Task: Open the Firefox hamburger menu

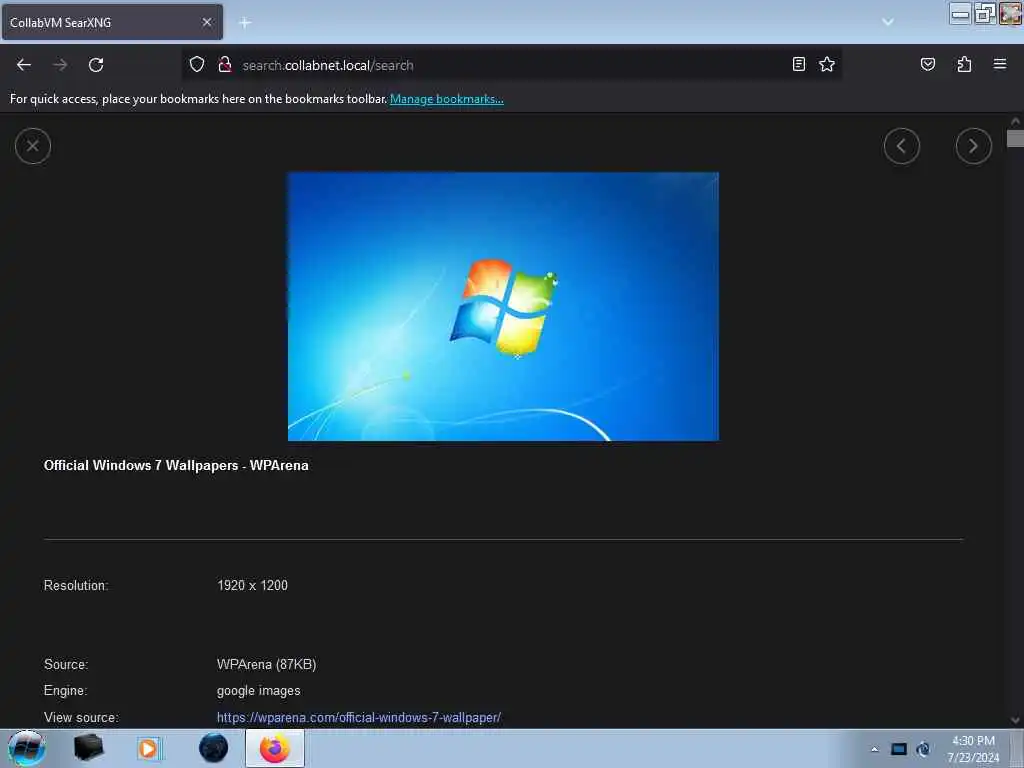Action: click(1000, 64)
